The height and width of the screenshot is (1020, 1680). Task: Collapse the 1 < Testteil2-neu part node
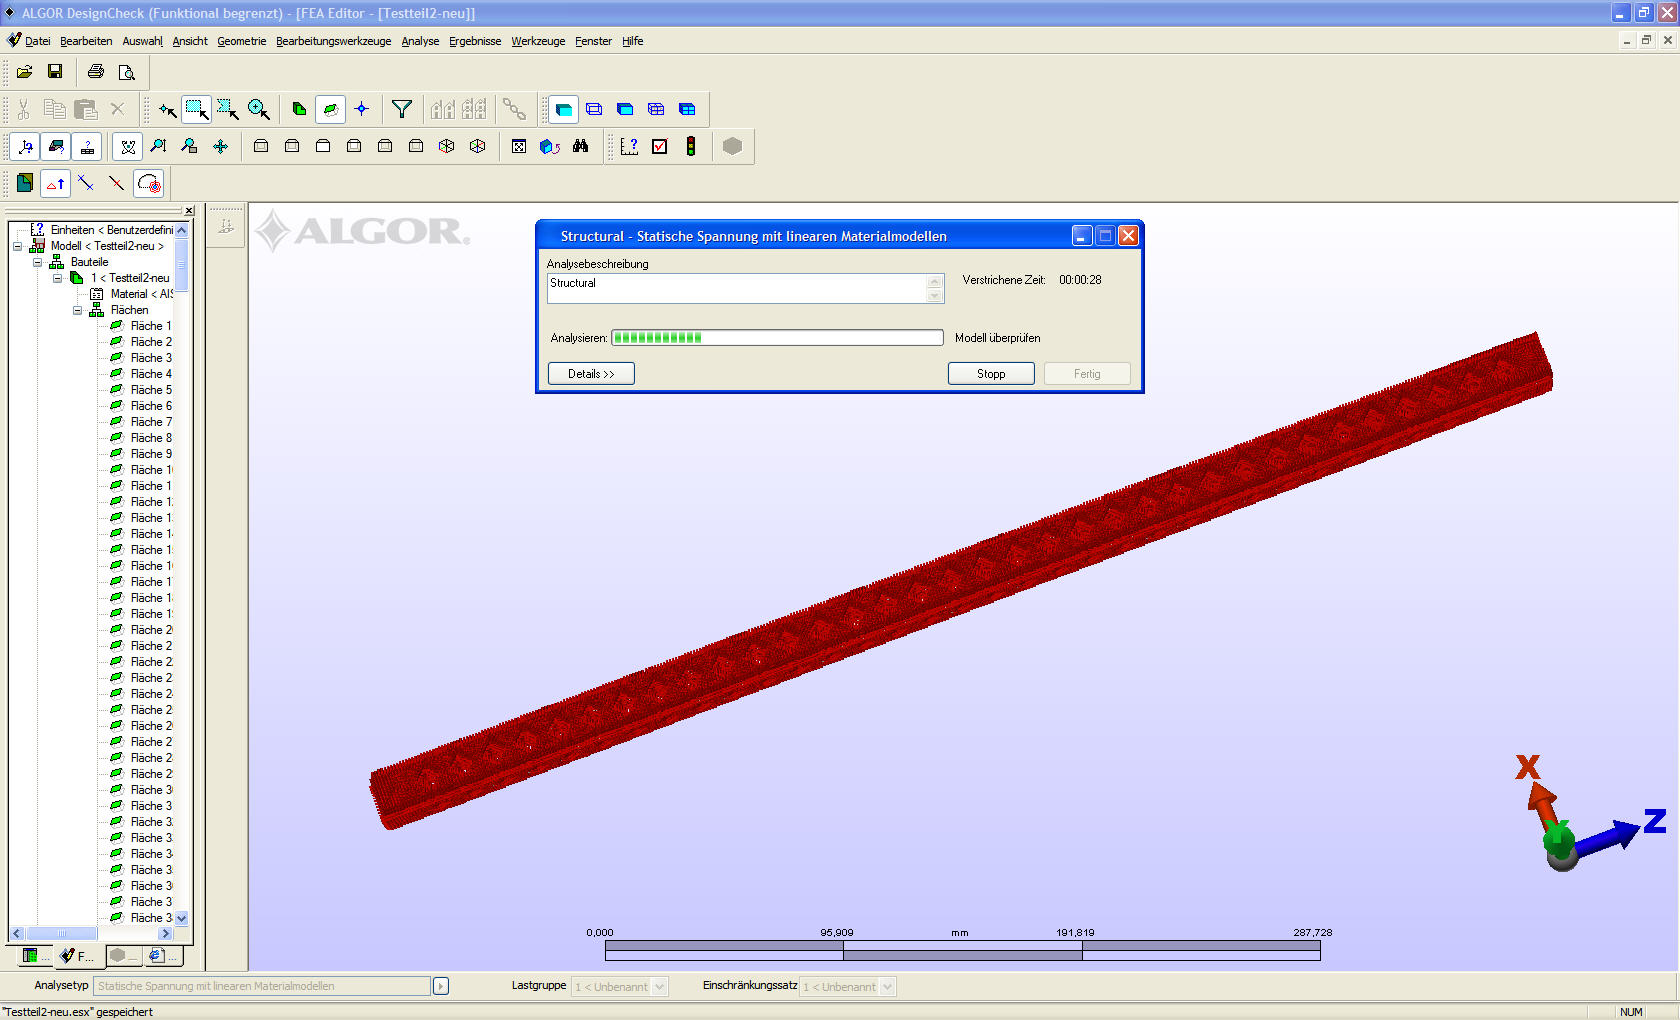point(57,278)
